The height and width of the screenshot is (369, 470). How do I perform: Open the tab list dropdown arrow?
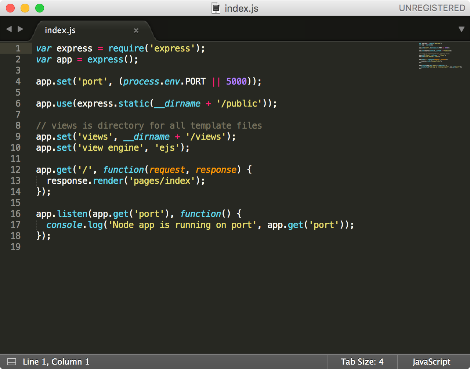tap(461, 29)
